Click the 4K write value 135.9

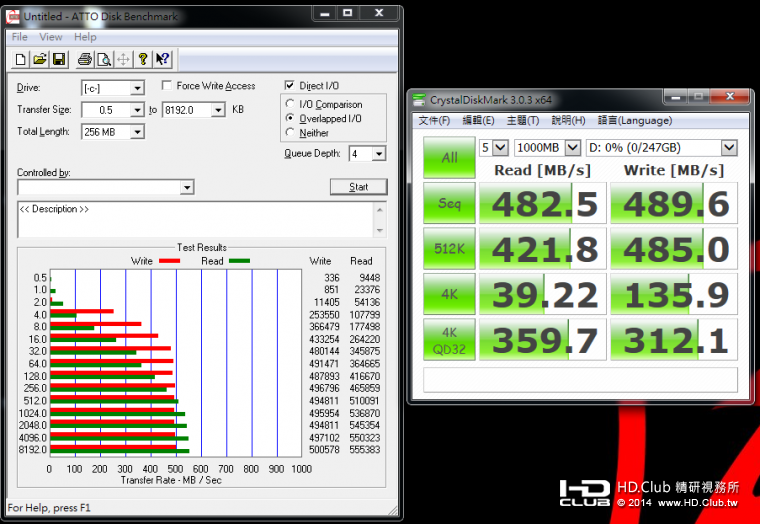point(674,294)
